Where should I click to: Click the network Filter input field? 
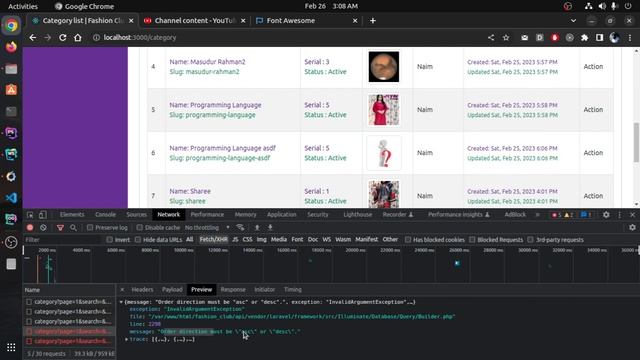[x=62, y=240]
